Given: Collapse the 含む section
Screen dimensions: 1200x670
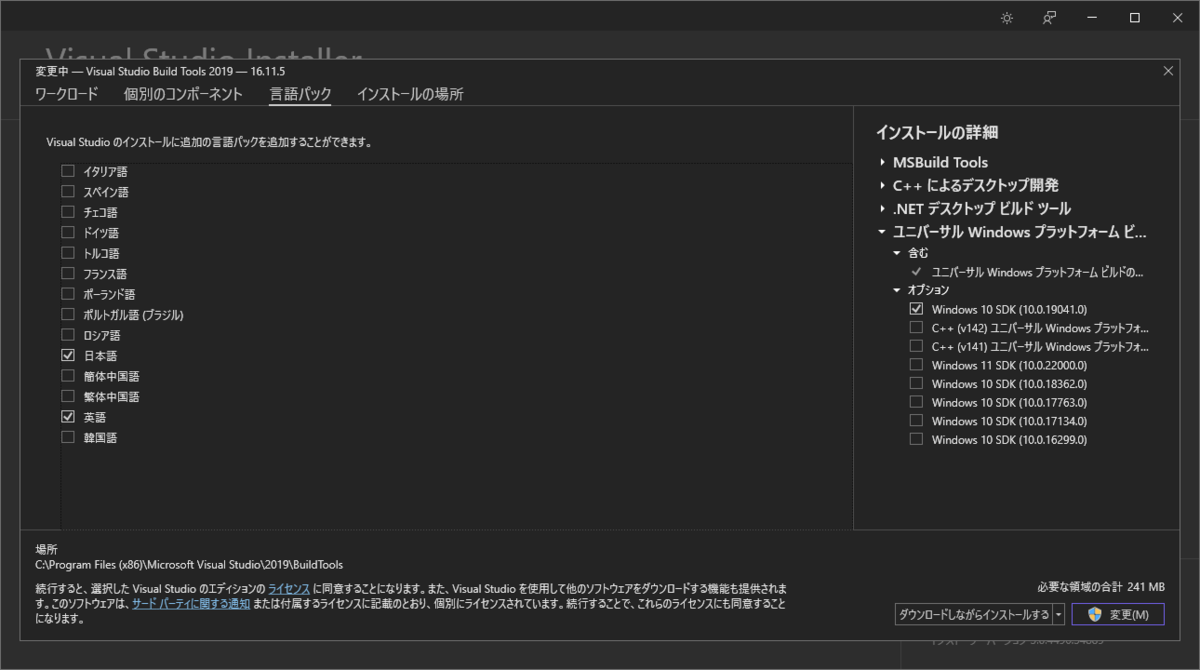Looking at the screenshot, I should [x=897, y=253].
